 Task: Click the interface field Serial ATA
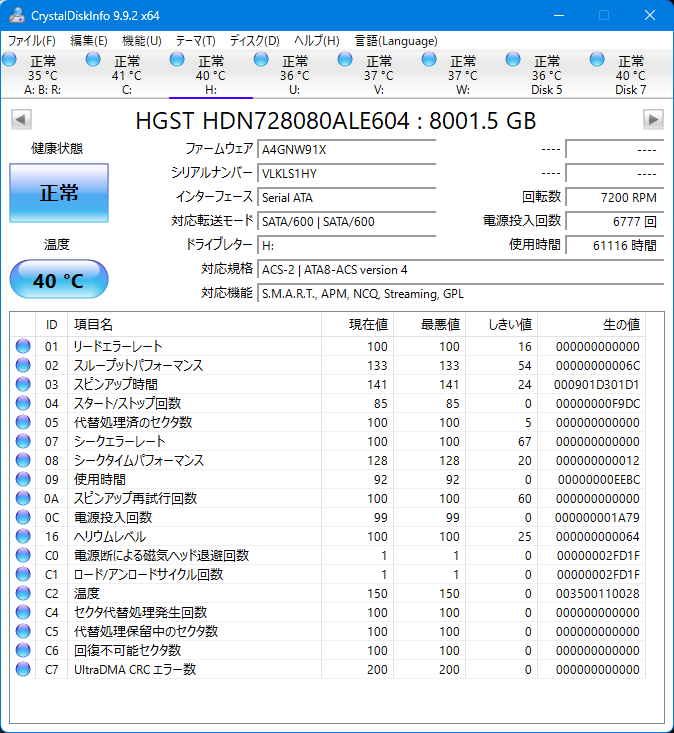(346, 197)
